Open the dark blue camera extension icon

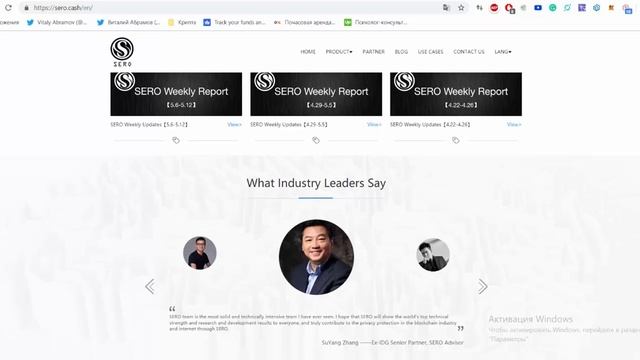click(x=538, y=8)
